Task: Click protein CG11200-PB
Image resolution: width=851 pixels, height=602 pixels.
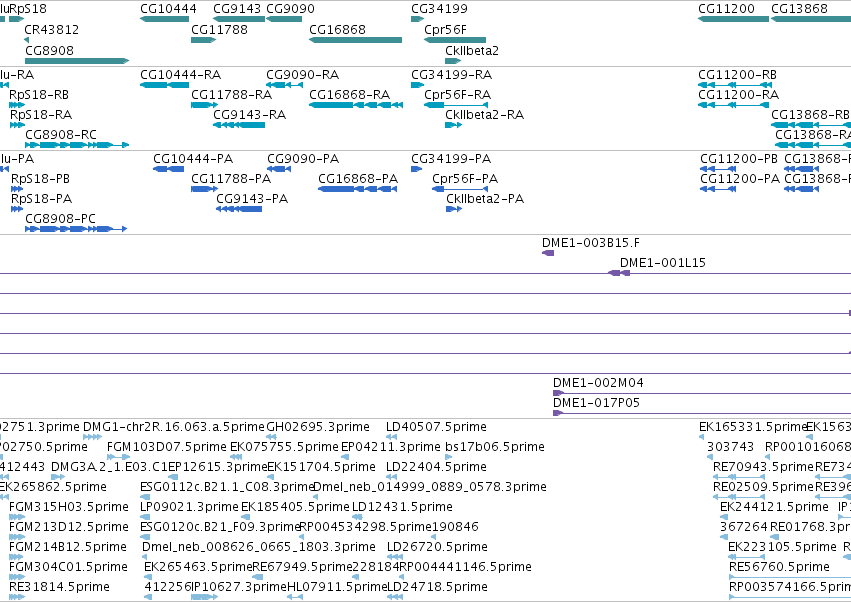Action: (718, 169)
